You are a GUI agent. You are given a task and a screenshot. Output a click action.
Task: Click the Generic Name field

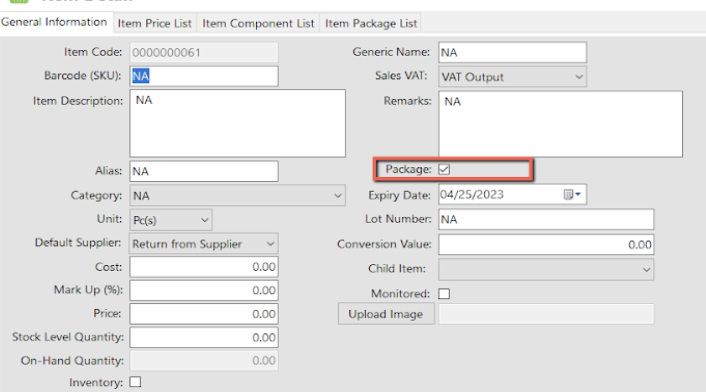(512, 53)
